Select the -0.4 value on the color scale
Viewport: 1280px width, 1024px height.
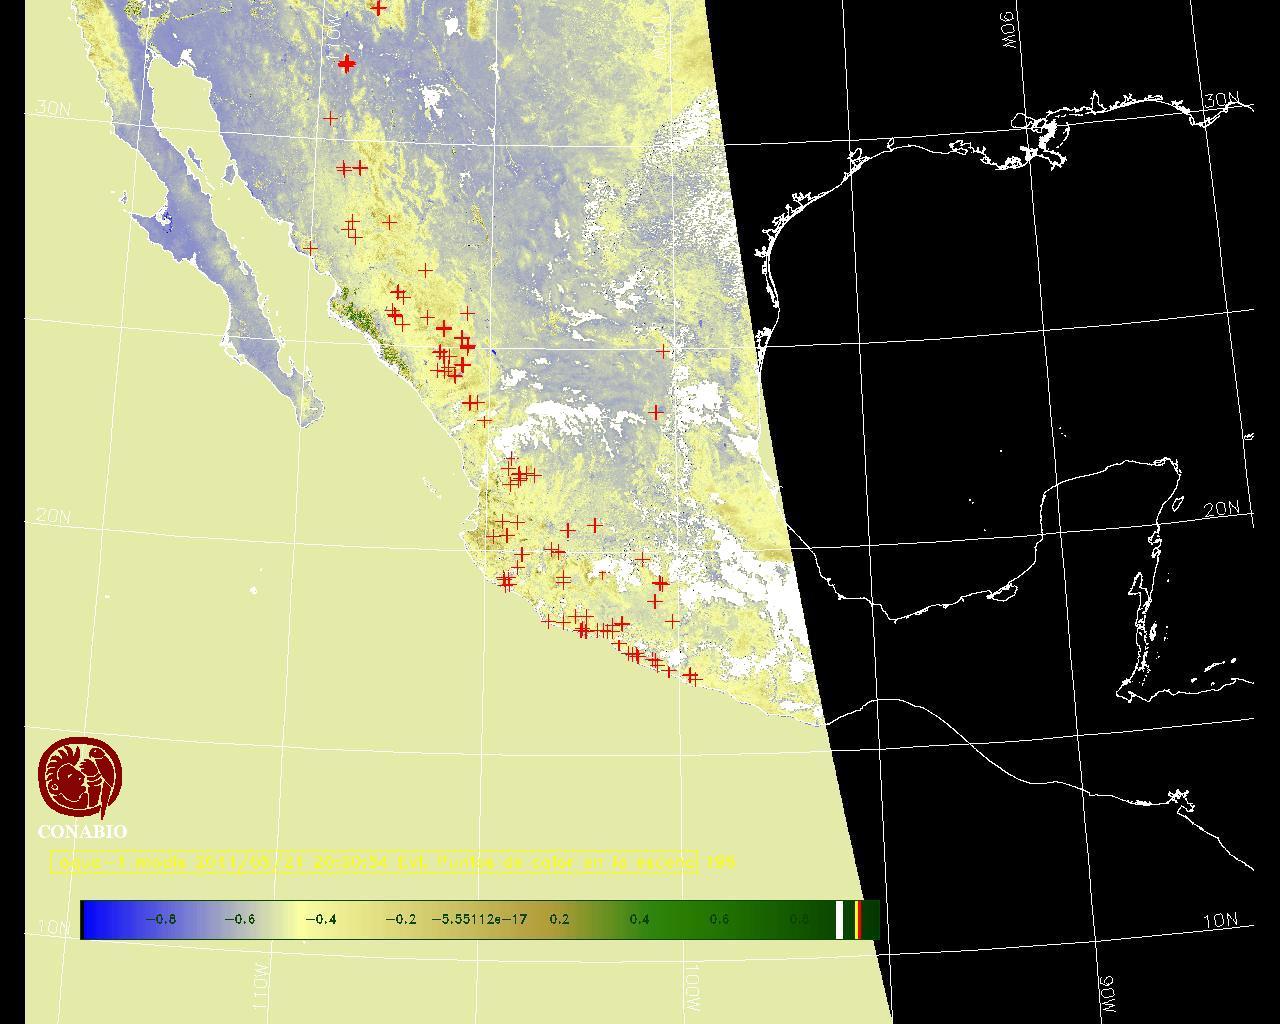pyautogui.click(x=320, y=919)
